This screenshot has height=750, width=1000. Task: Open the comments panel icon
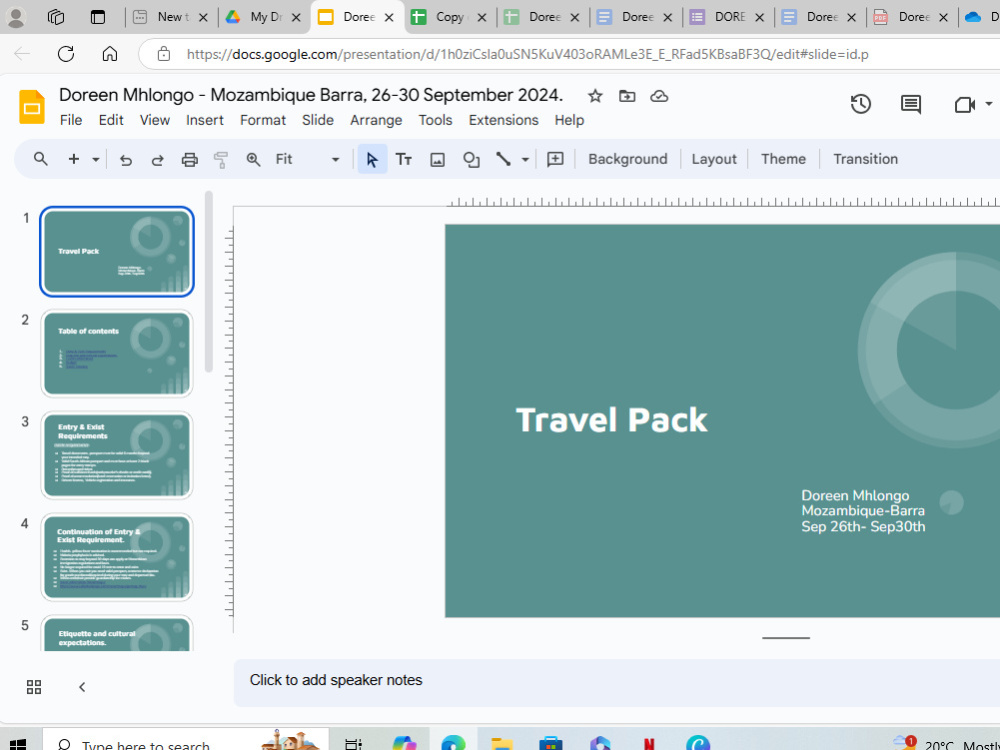pyautogui.click(x=911, y=105)
